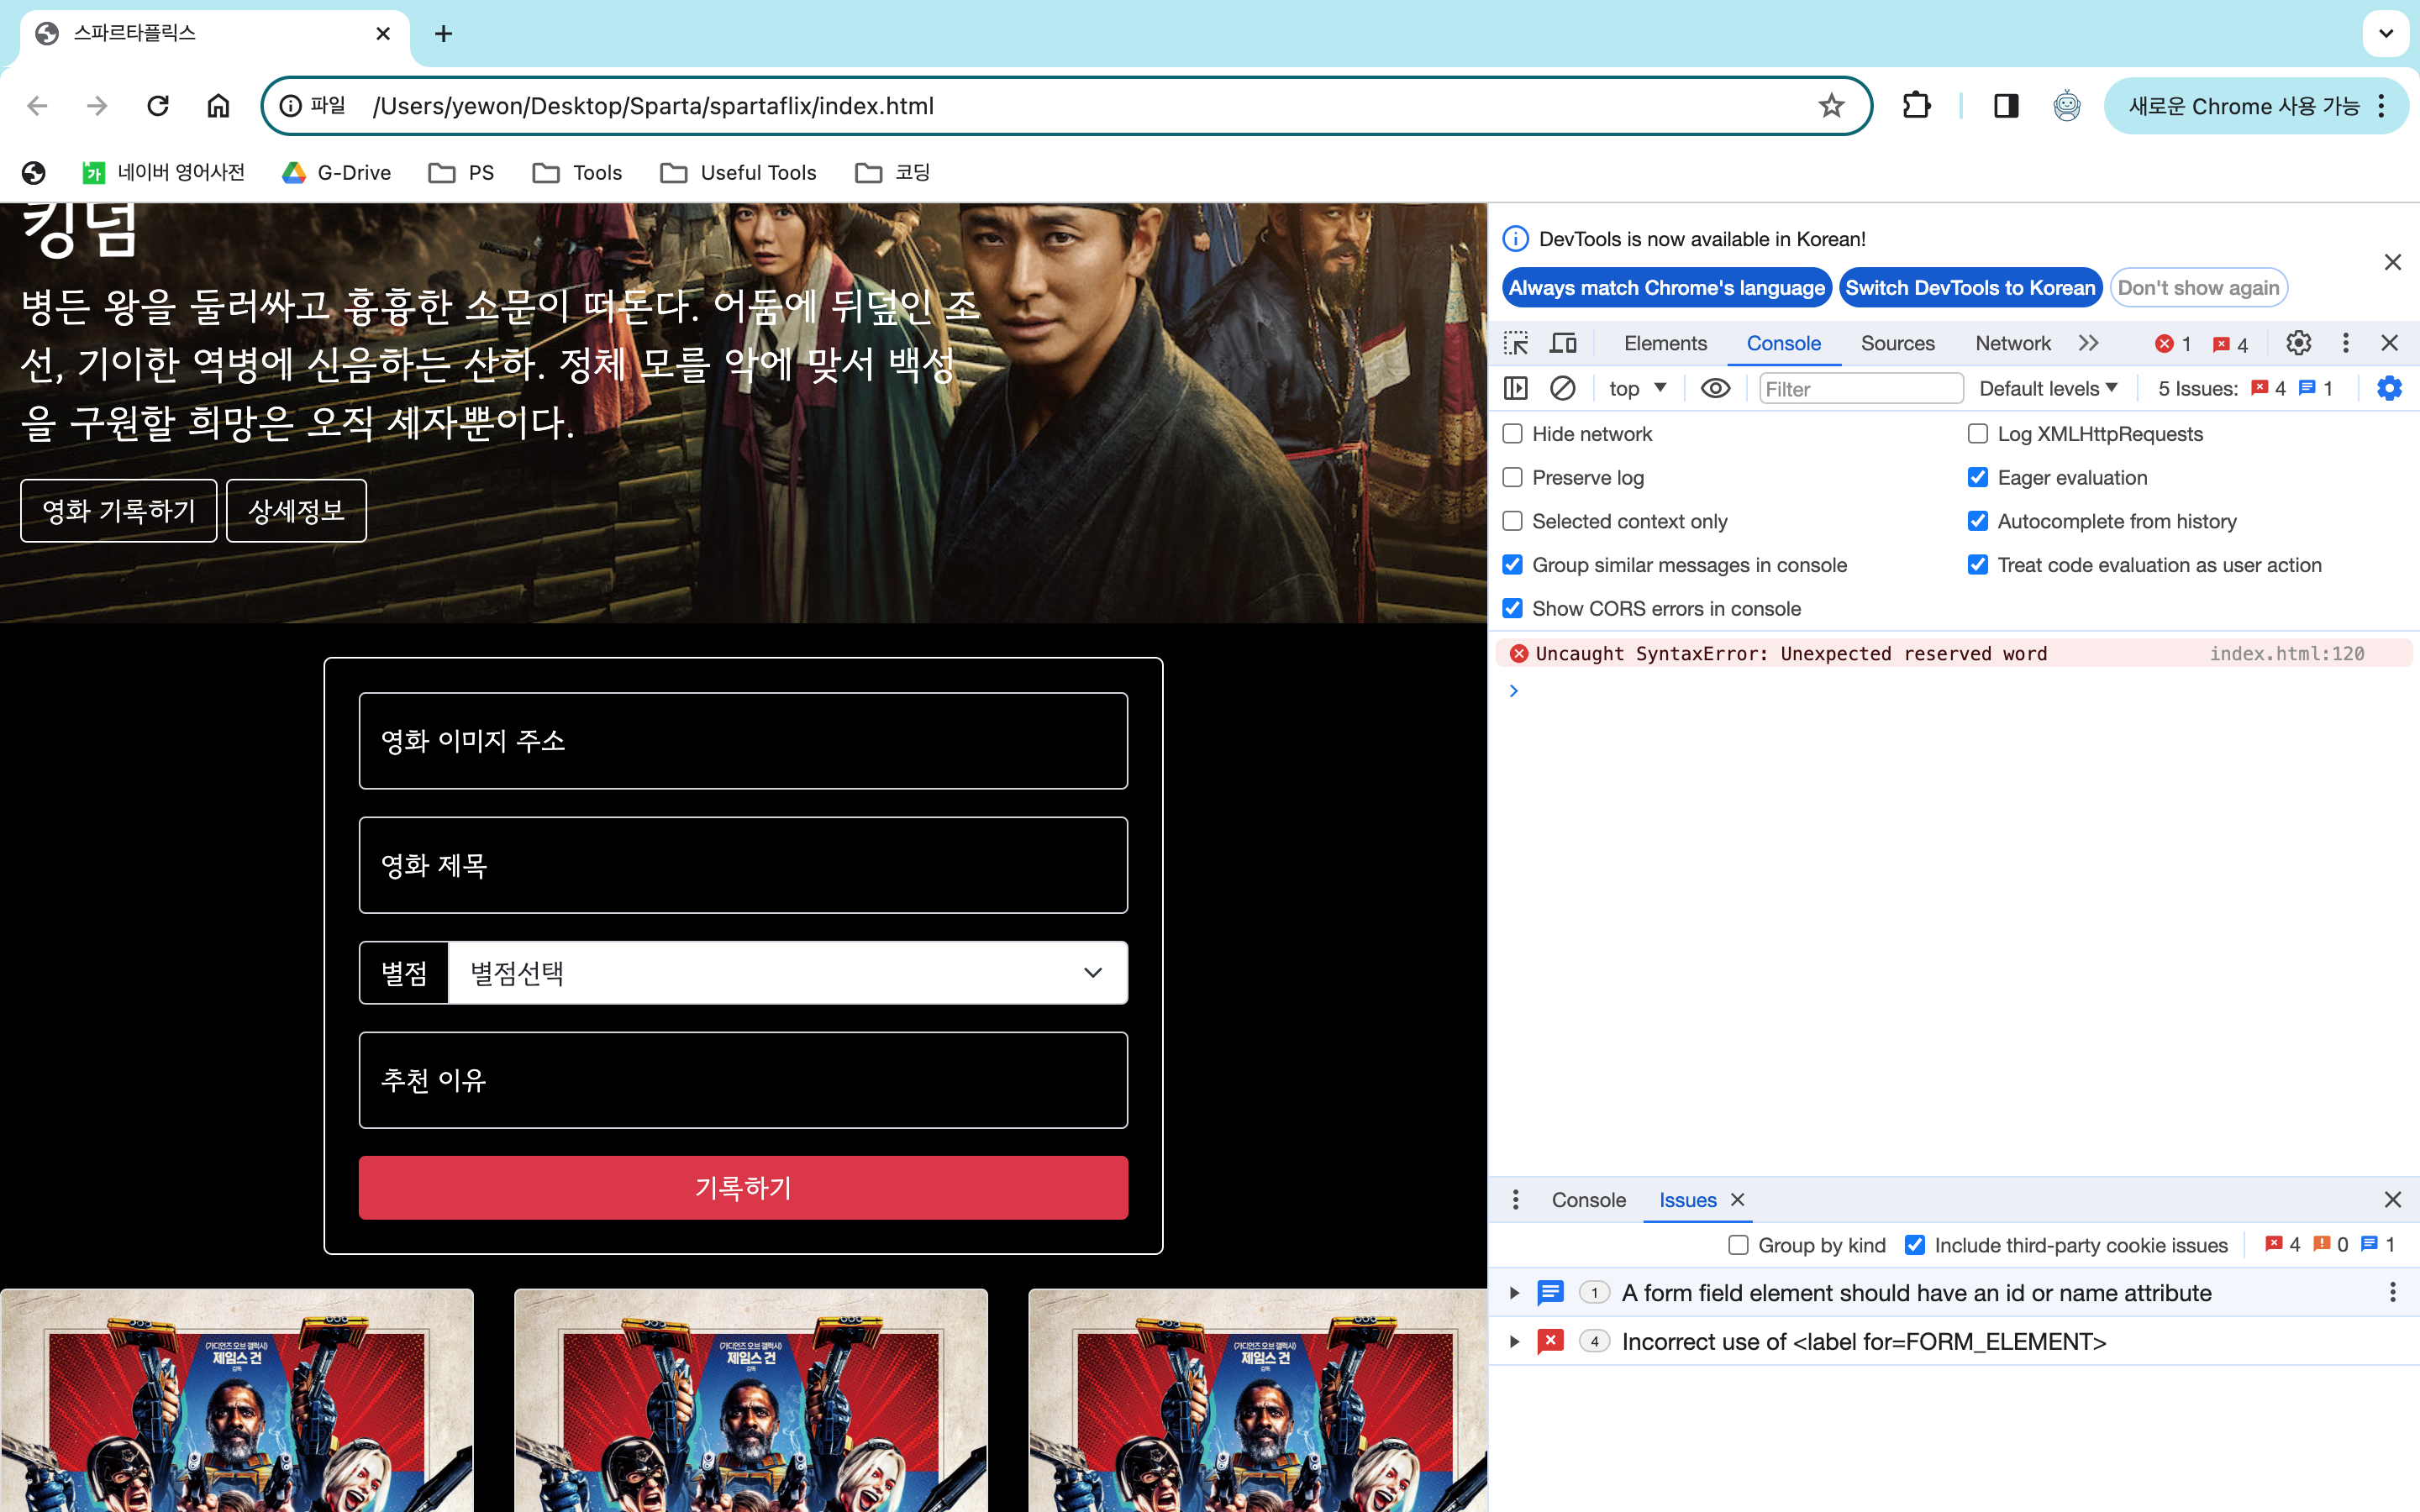Bookmark this page with the star icon
The image size is (2420, 1512).
point(1831,106)
